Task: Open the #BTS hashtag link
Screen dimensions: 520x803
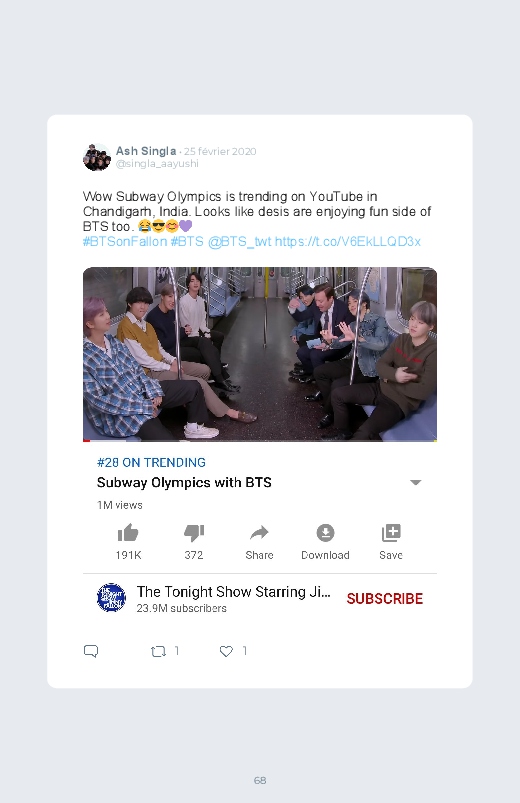Action: tap(187, 242)
